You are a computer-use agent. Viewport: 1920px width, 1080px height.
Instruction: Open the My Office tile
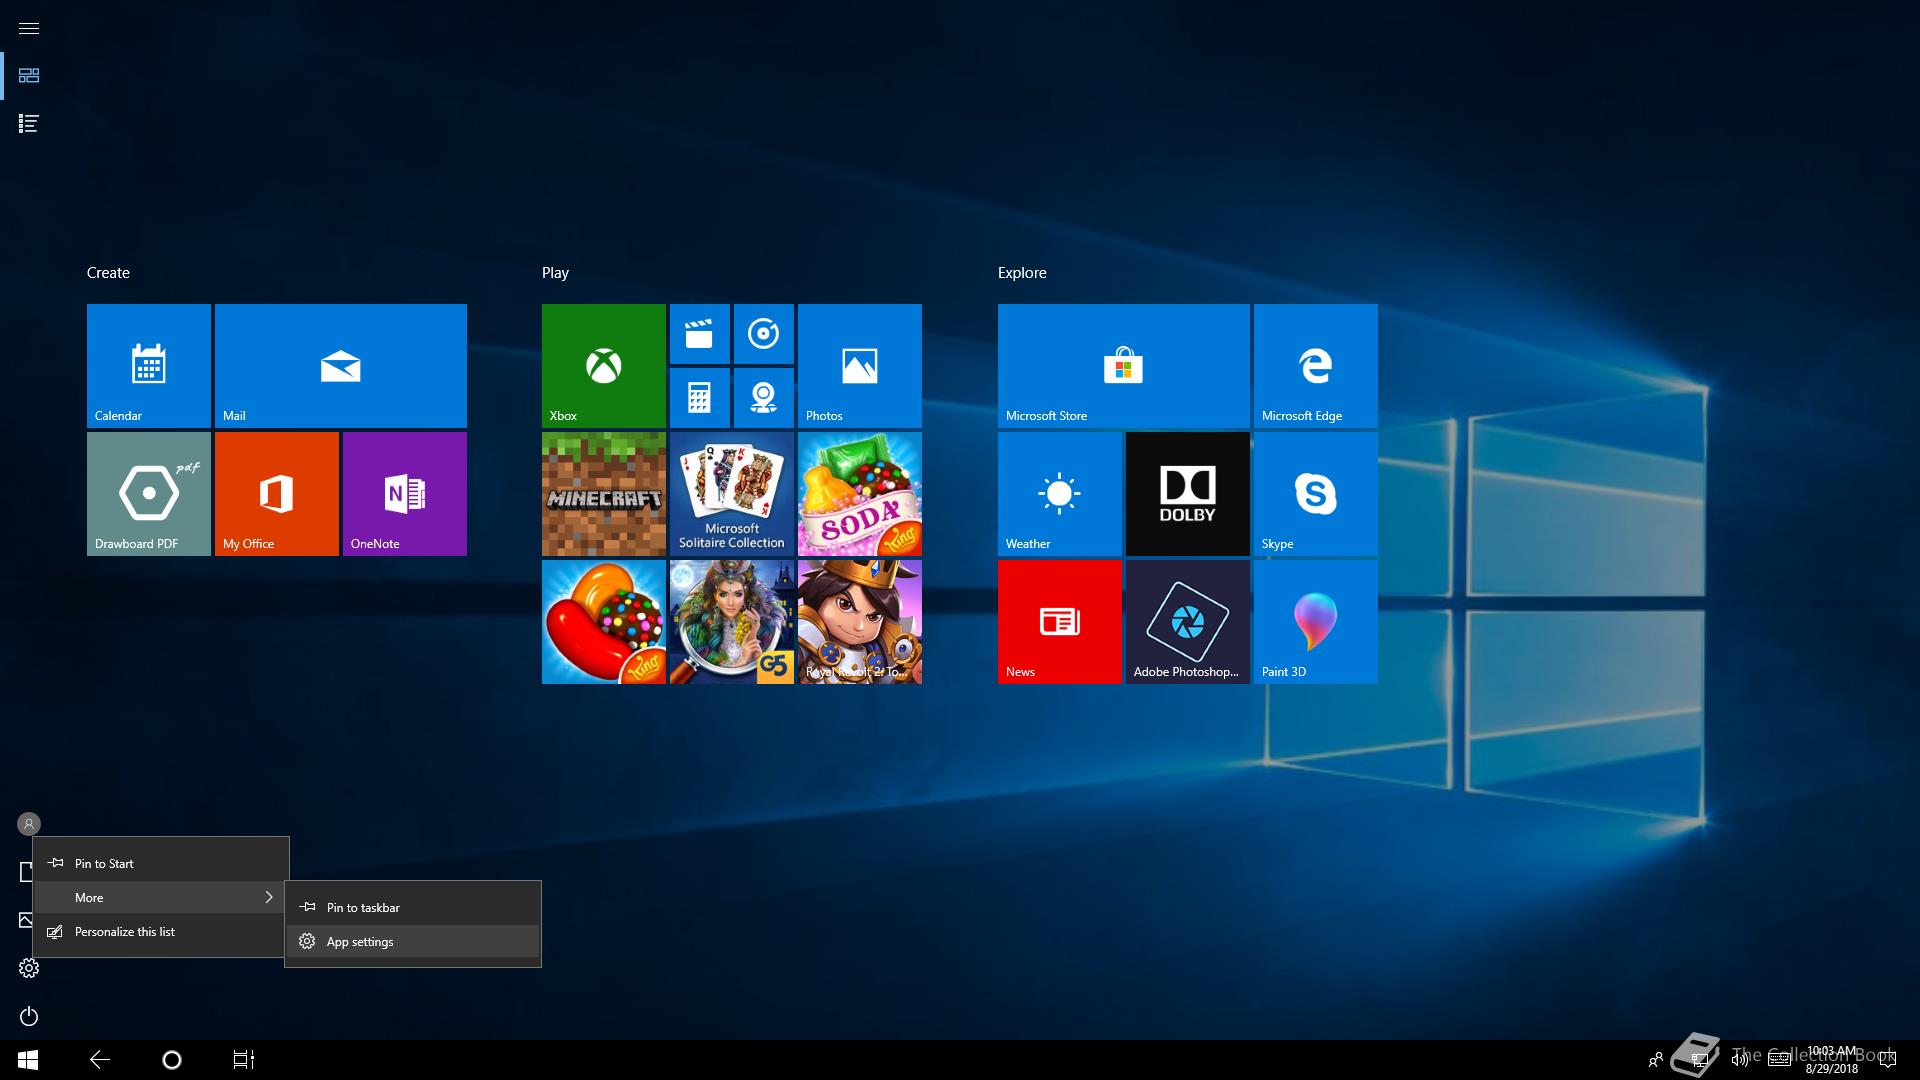pyautogui.click(x=277, y=494)
